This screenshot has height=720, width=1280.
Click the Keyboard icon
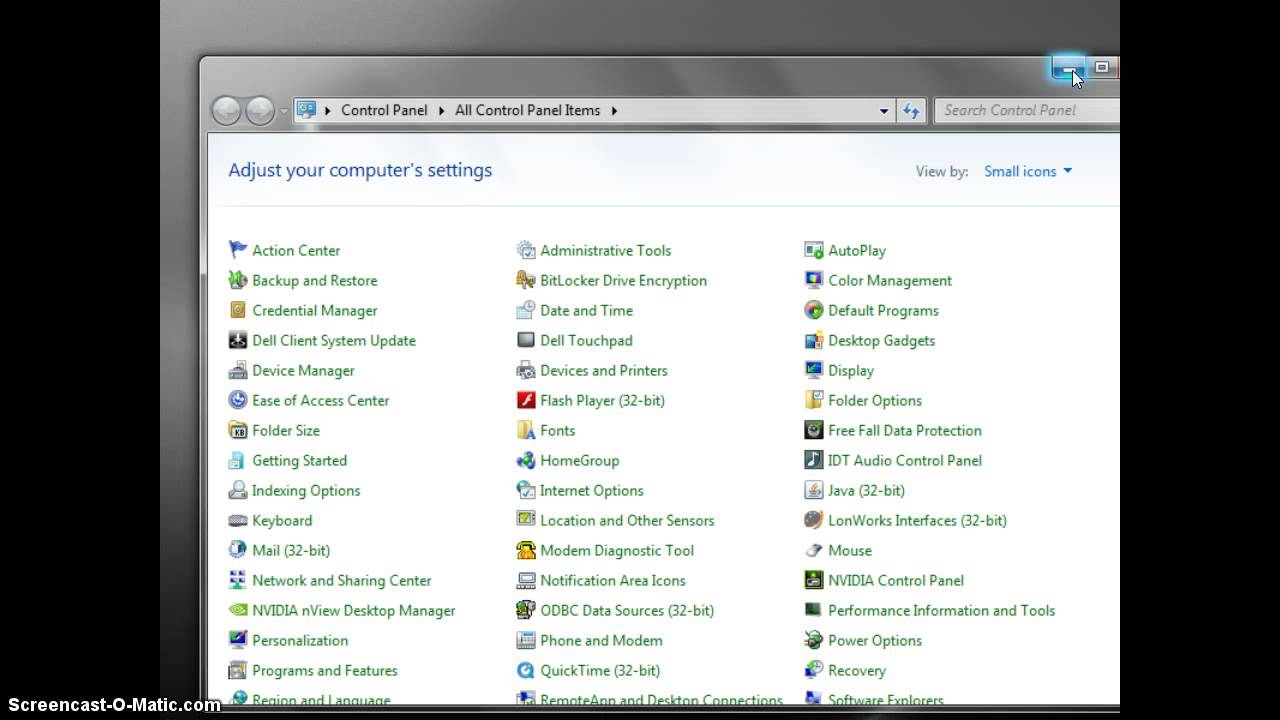tap(237, 520)
